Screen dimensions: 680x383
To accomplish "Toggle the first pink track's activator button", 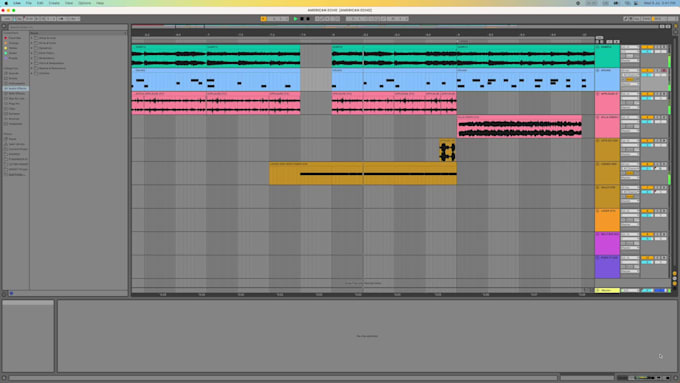I will click(647, 94).
